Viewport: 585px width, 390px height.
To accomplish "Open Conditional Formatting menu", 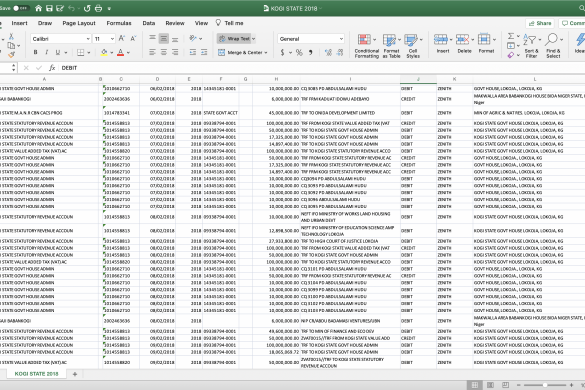I will pyautogui.click(x=366, y=46).
